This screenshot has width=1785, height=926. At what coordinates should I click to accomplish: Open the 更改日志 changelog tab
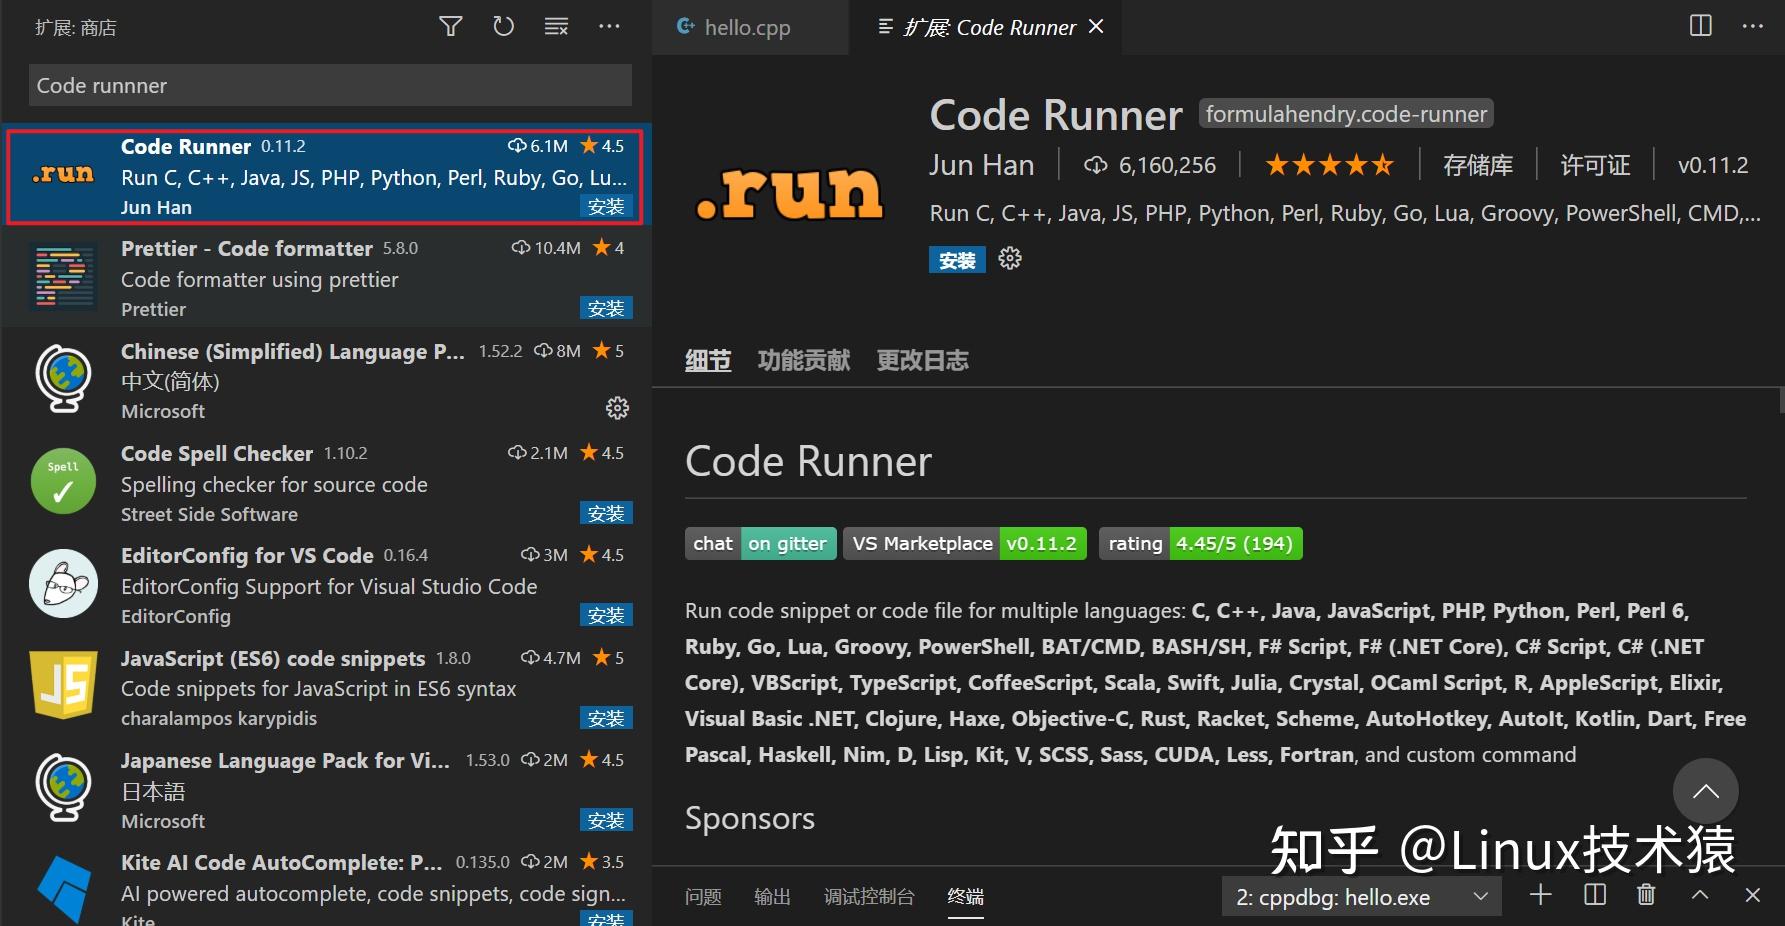pos(921,360)
